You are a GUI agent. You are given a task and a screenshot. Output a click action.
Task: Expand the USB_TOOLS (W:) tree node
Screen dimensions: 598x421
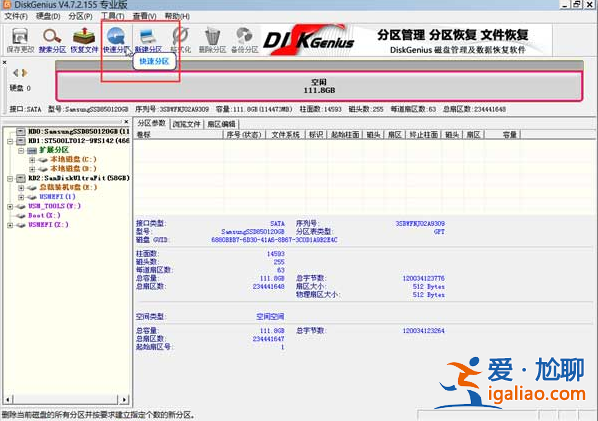(x=10, y=206)
